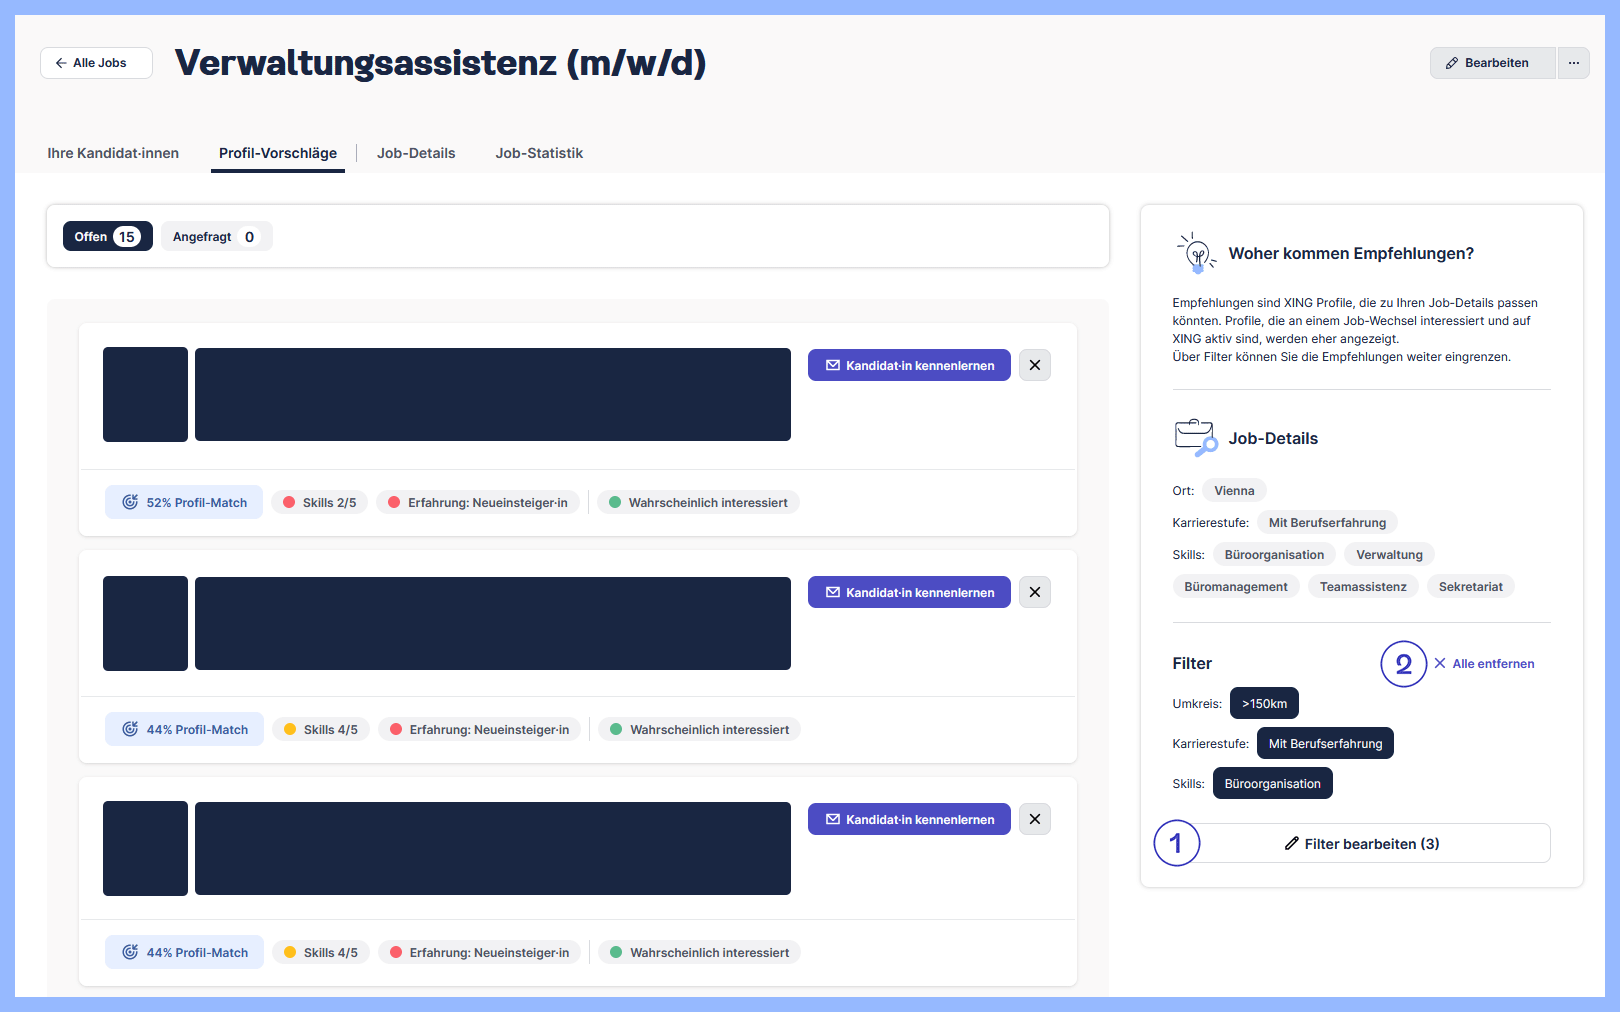Click the X icon next to Alle entfernen
The image size is (1620, 1012).
click(1439, 663)
